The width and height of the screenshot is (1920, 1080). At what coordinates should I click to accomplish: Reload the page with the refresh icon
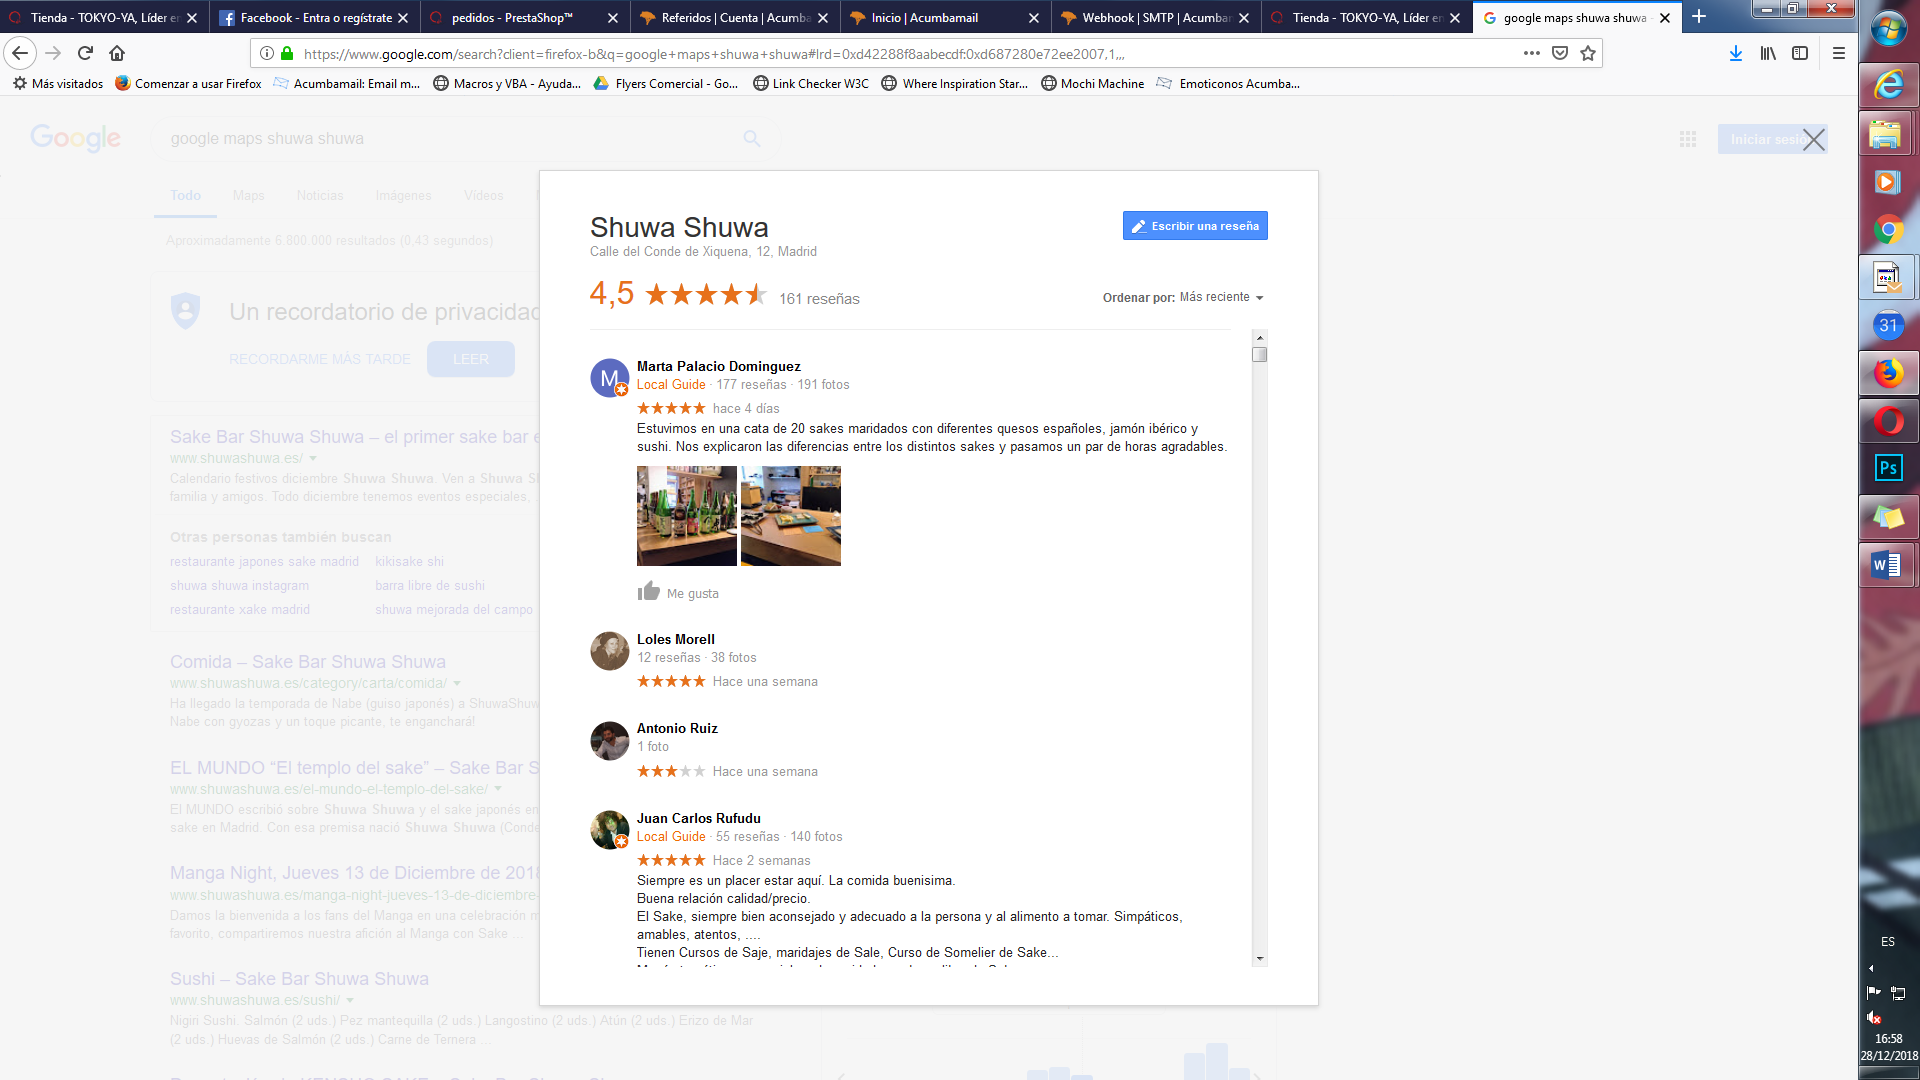coord(85,53)
